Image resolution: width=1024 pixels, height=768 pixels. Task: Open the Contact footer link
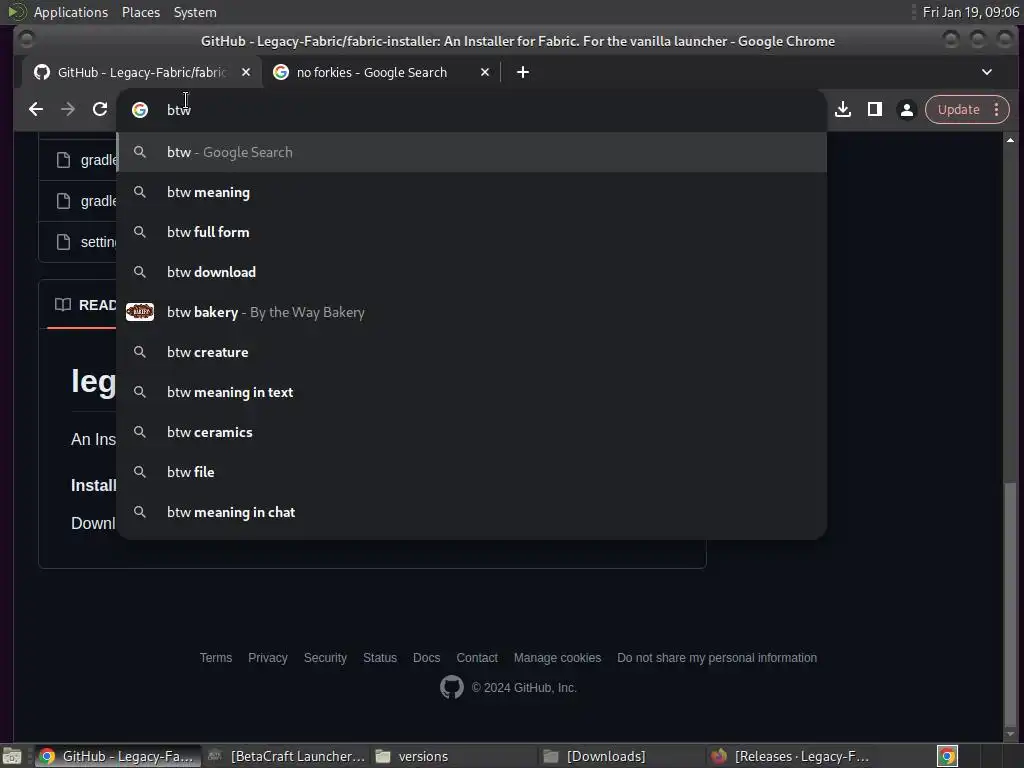477,658
